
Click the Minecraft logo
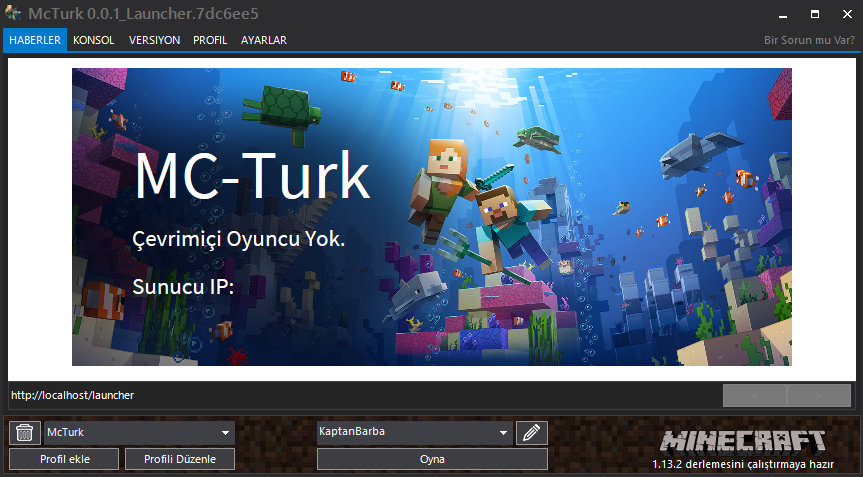[x=743, y=442]
